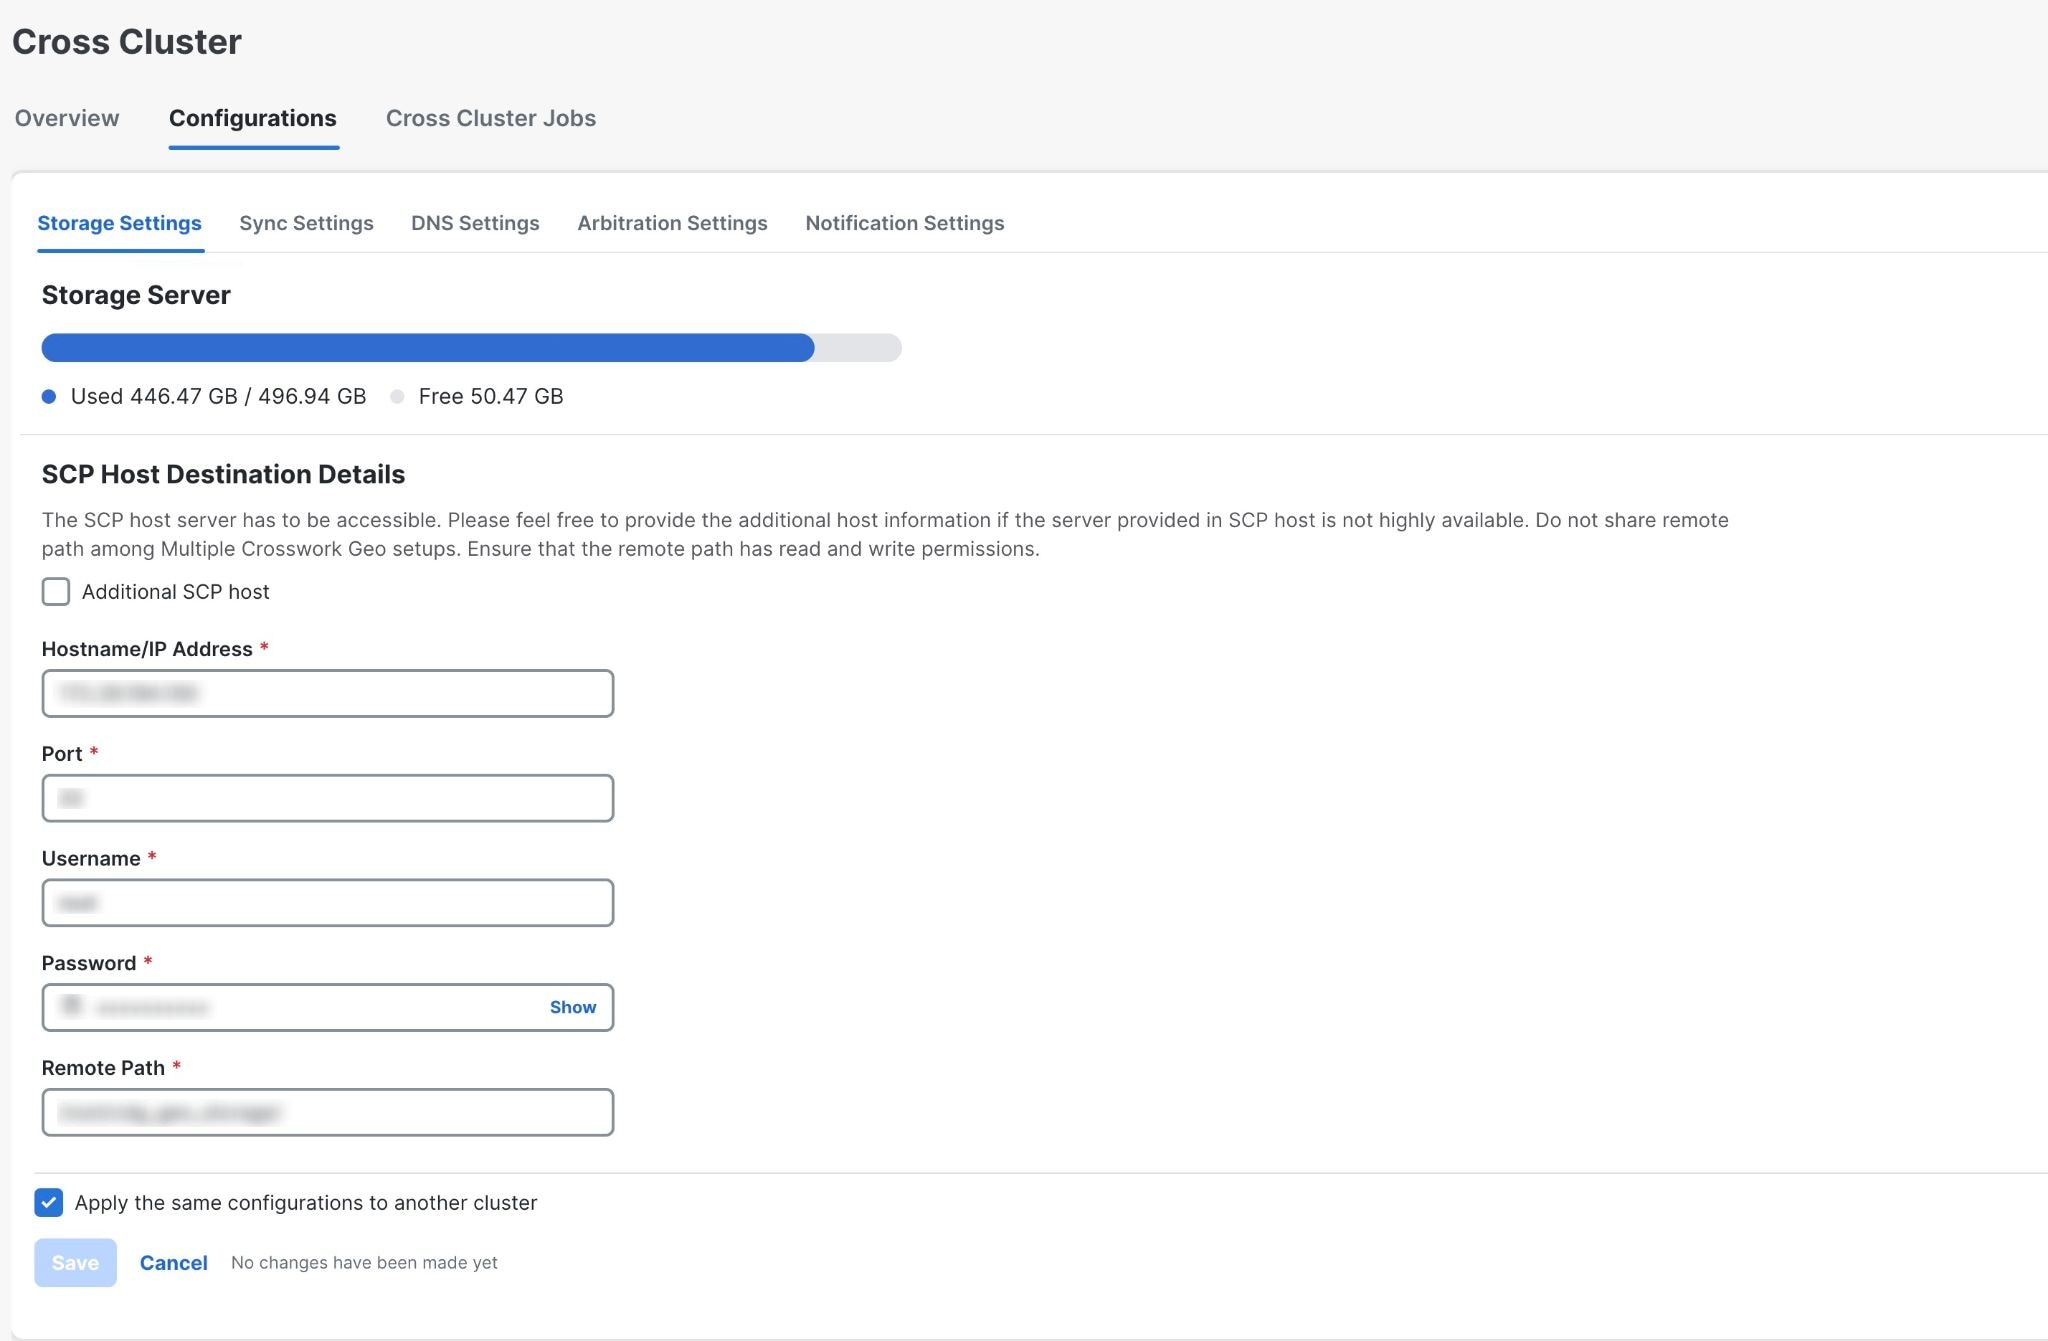Click the storage usage progress bar
The image size is (2048, 1341).
pos(470,348)
